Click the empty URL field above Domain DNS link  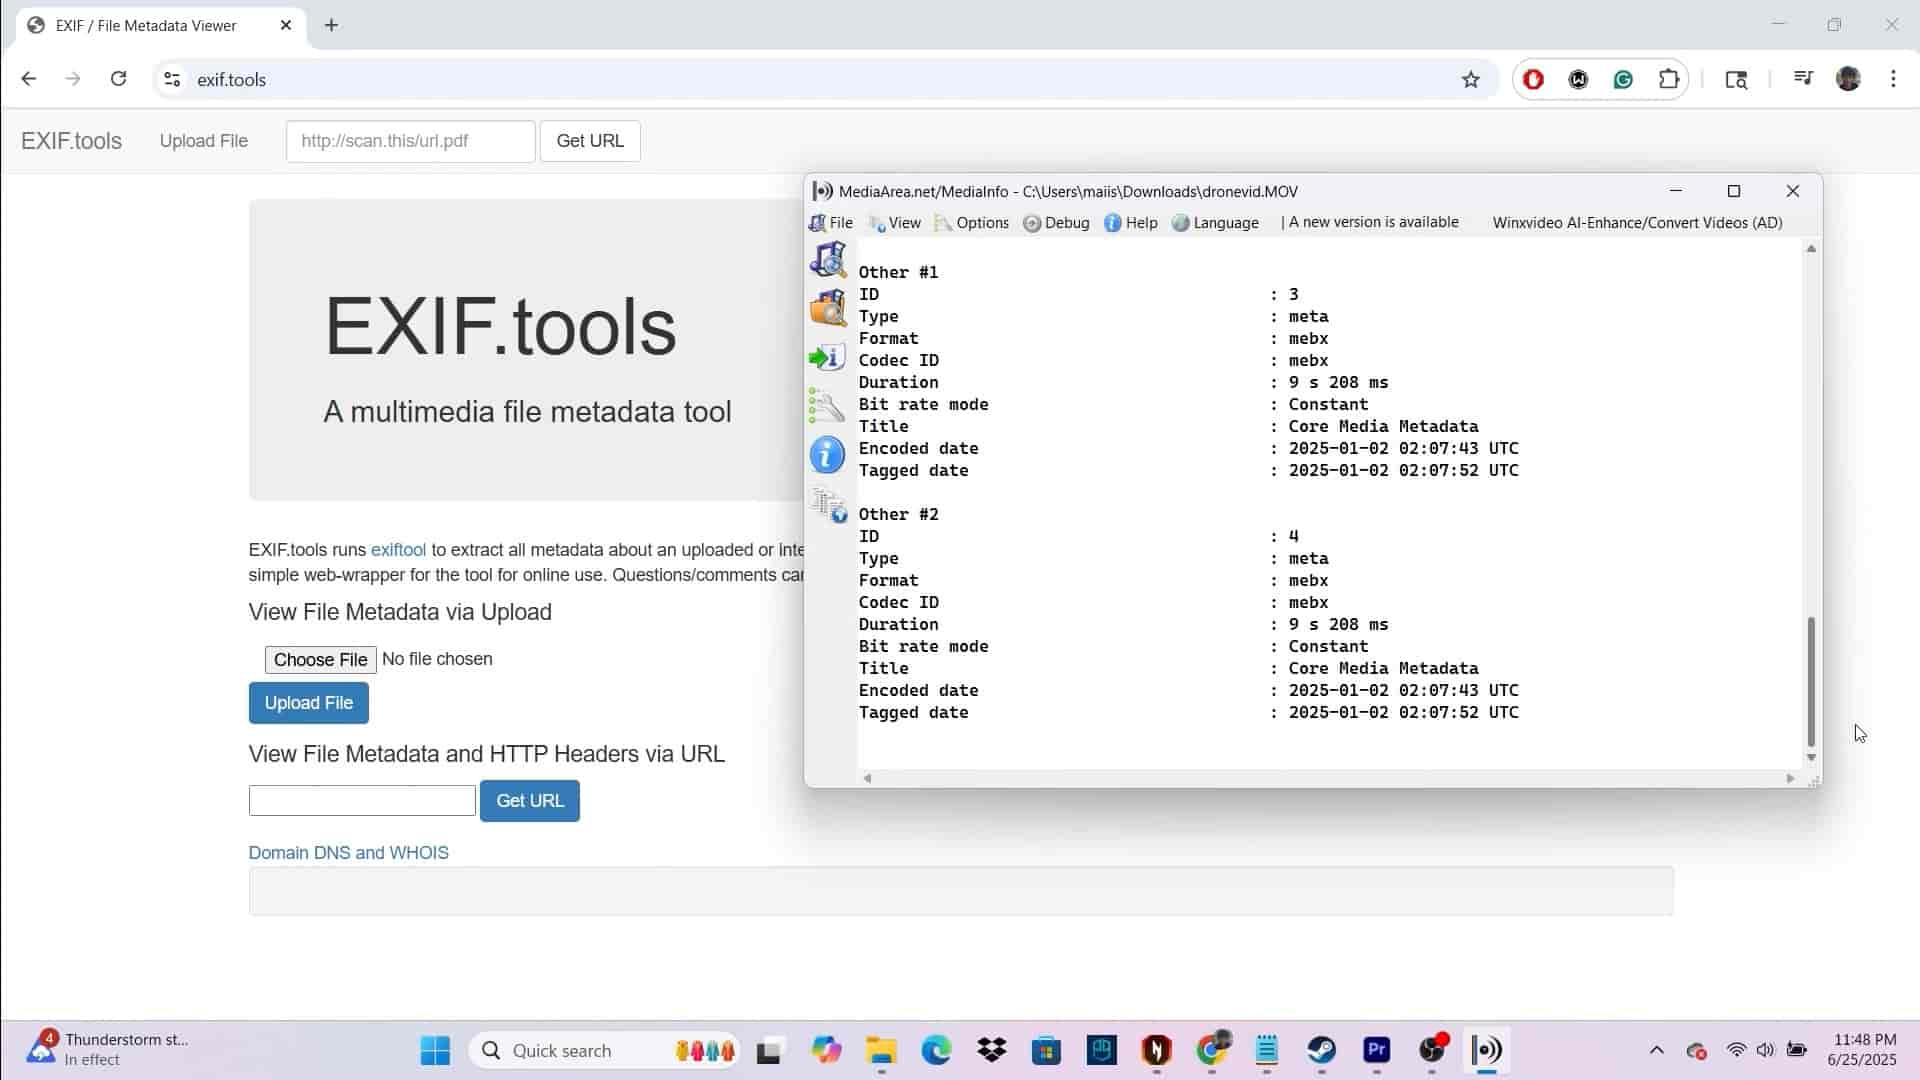362,800
